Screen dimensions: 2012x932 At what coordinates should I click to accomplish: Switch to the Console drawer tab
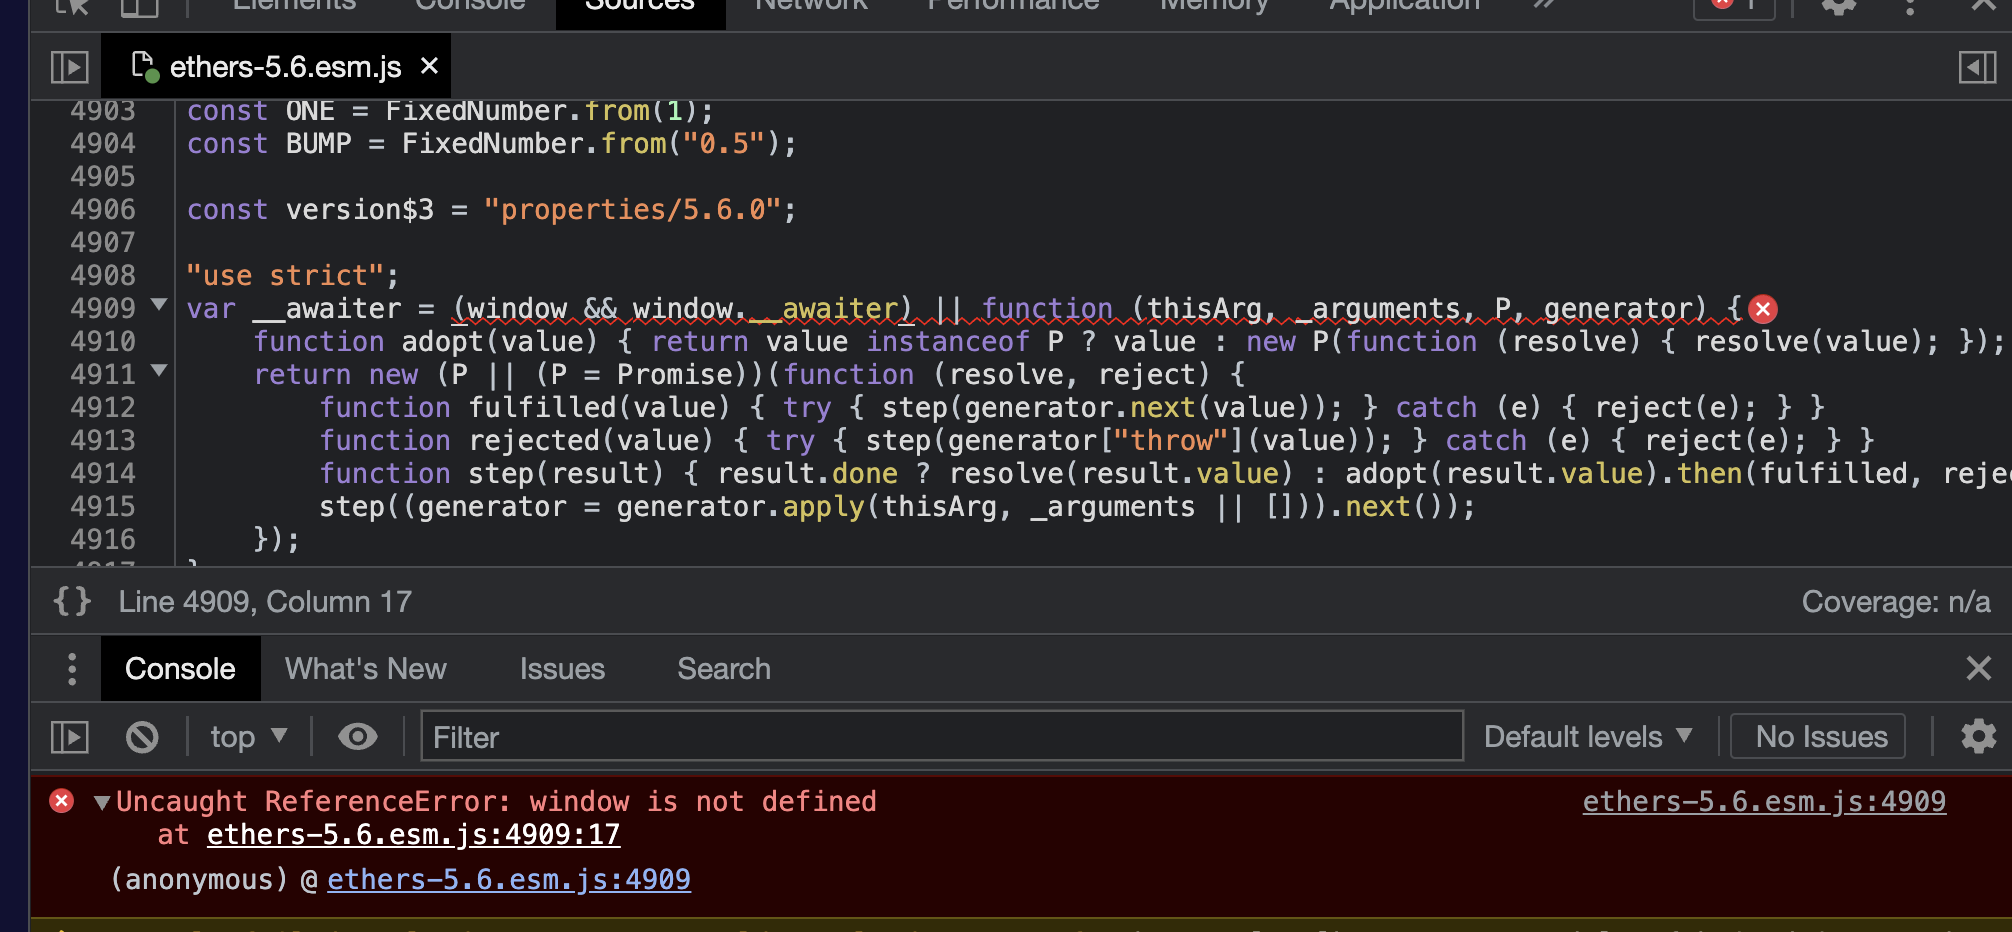pos(180,669)
